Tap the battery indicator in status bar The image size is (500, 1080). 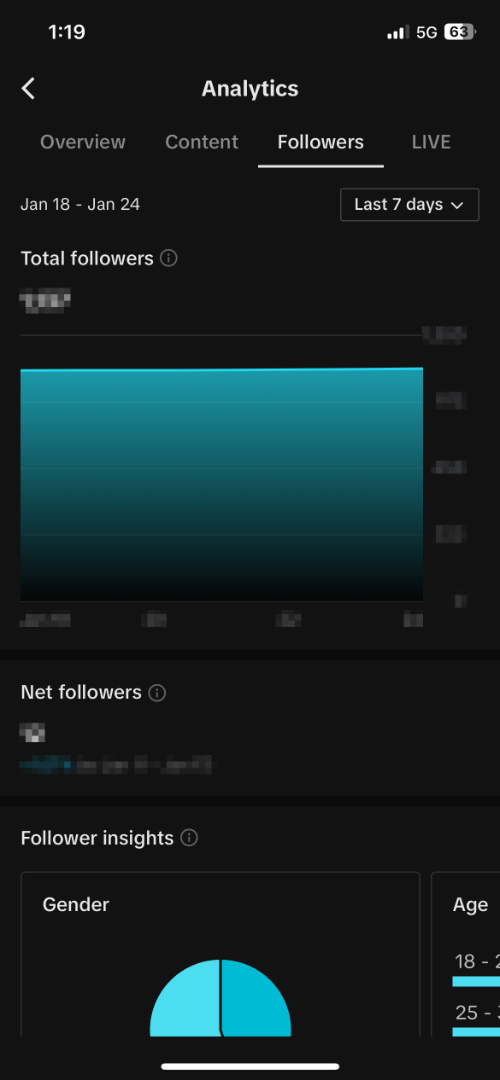coord(460,32)
